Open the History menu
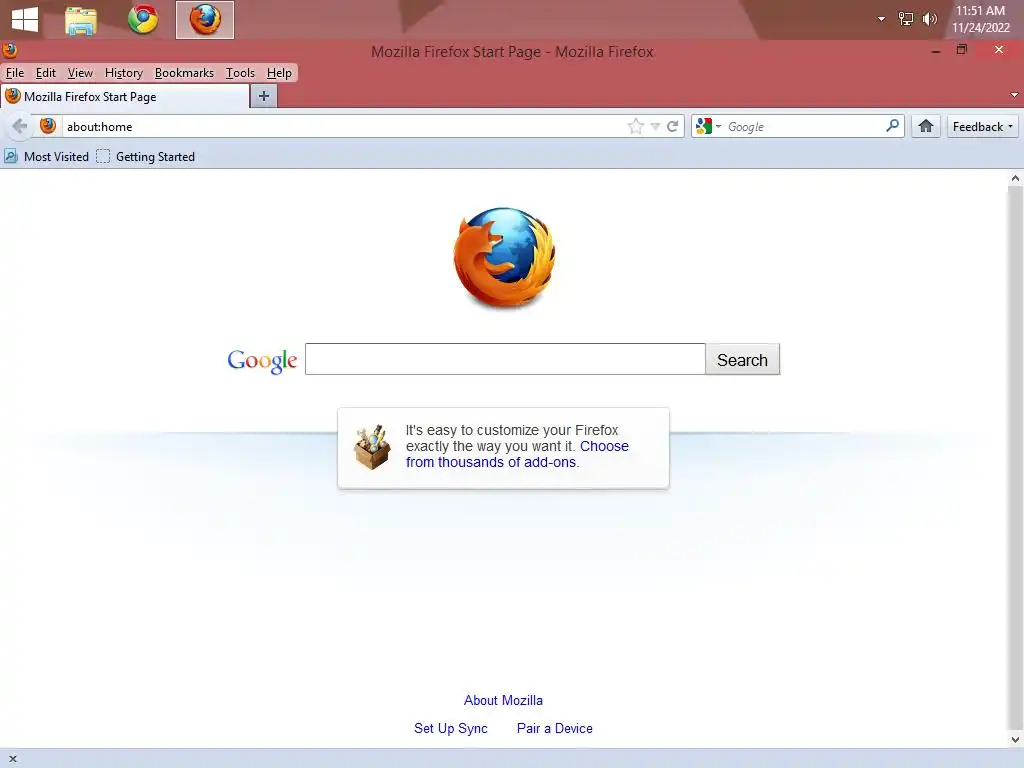Image resolution: width=1024 pixels, height=768 pixels. (123, 72)
